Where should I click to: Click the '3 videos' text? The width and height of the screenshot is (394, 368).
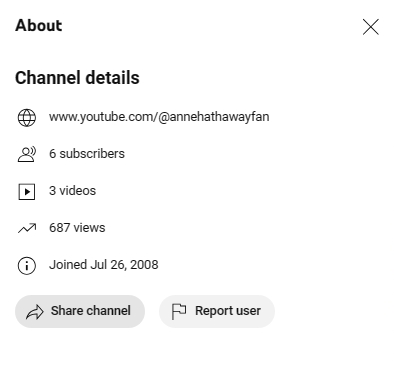click(73, 191)
